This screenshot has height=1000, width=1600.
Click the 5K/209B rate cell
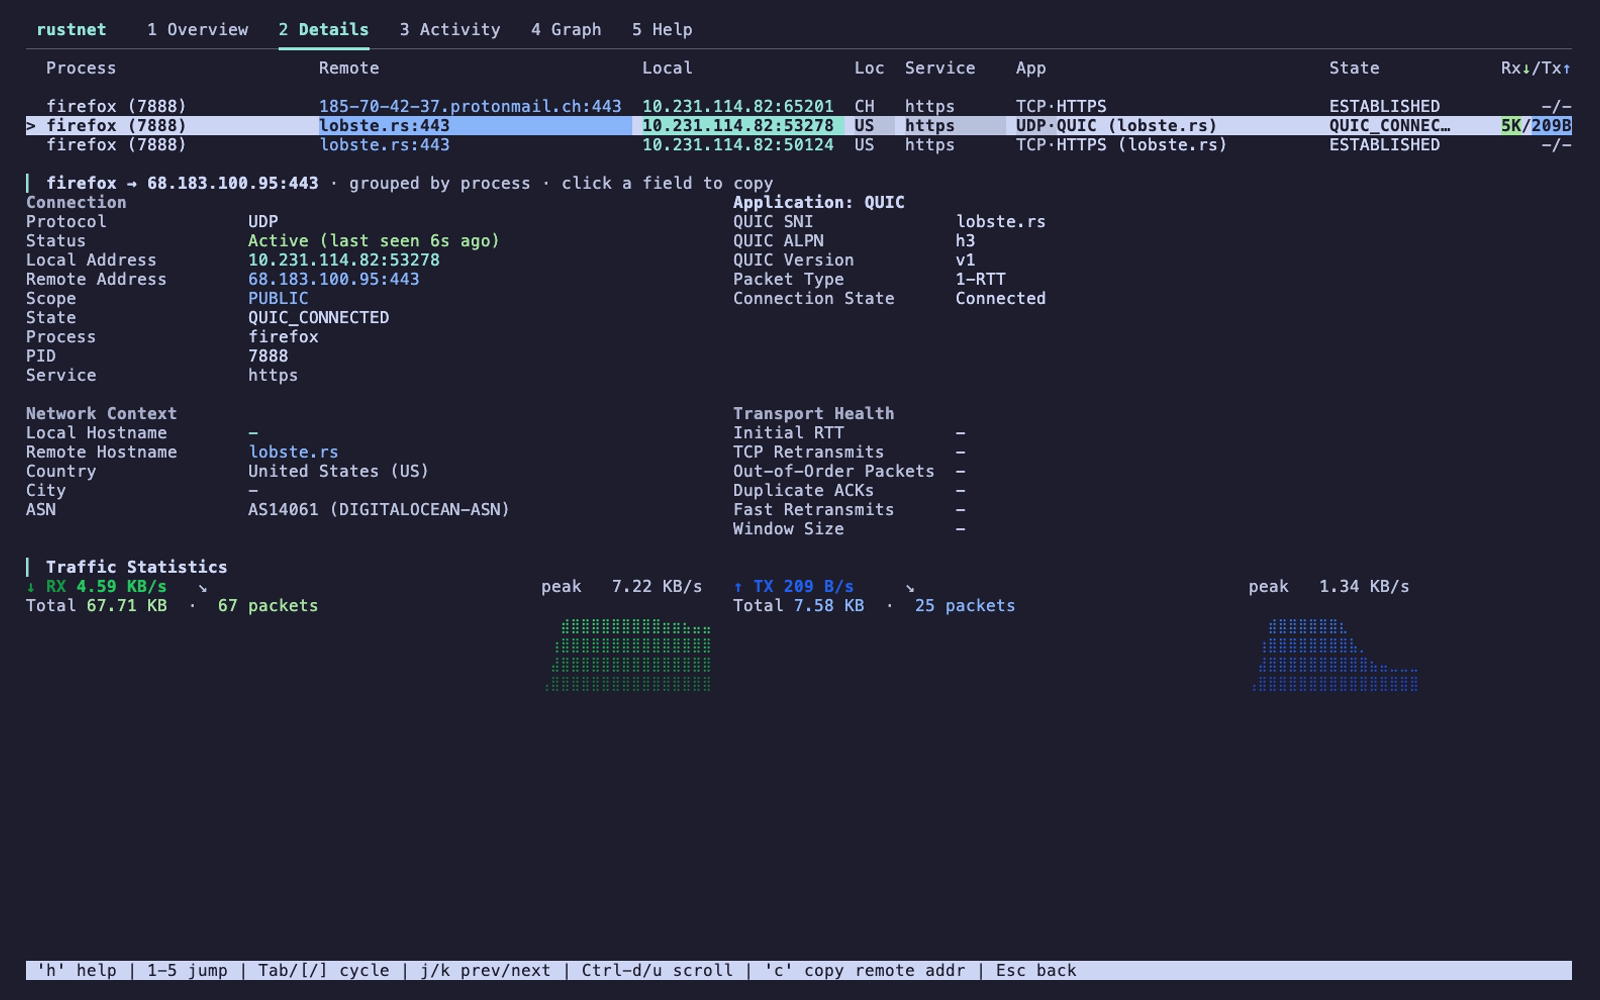tap(1536, 126)
